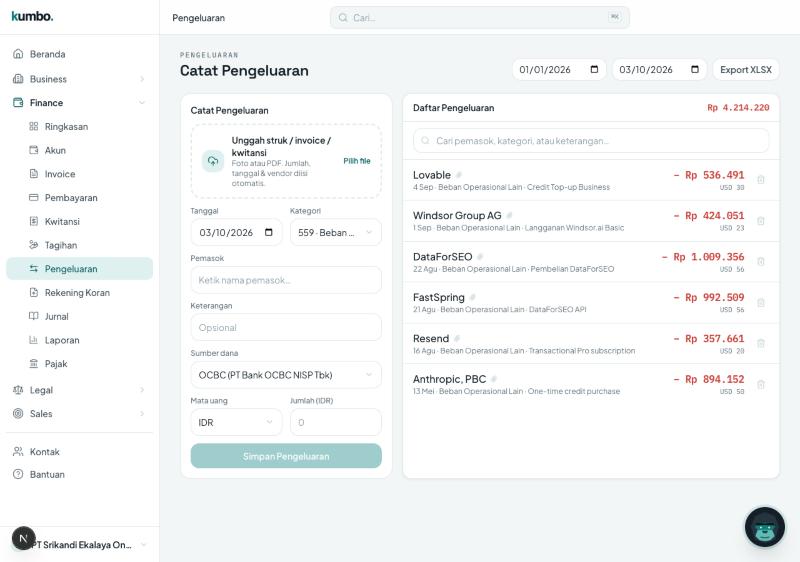Screen dimensions: 800x562
Task: Open the Mata uang IDR dropdown
Action: tap(236, 422)
